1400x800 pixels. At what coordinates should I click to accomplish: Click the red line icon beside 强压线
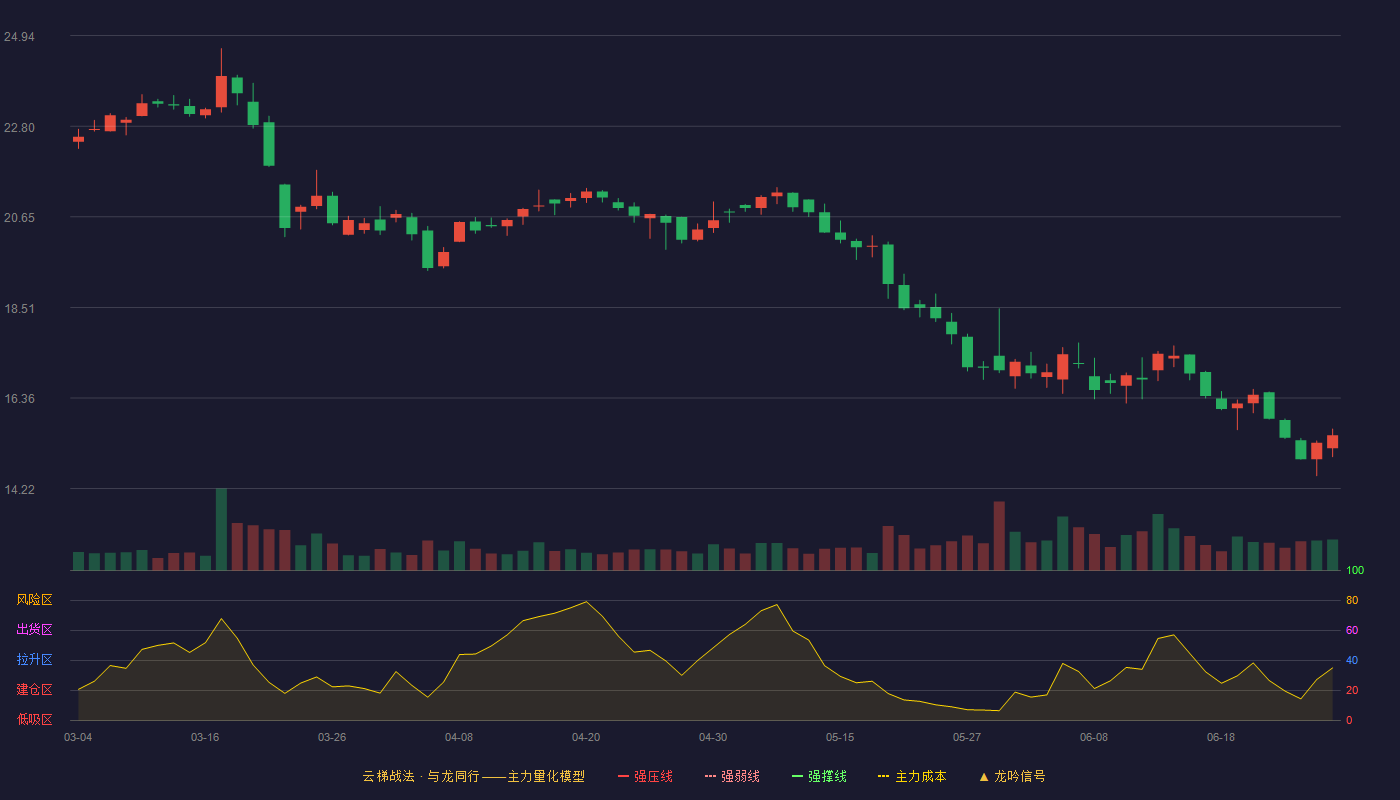point(624,776)
